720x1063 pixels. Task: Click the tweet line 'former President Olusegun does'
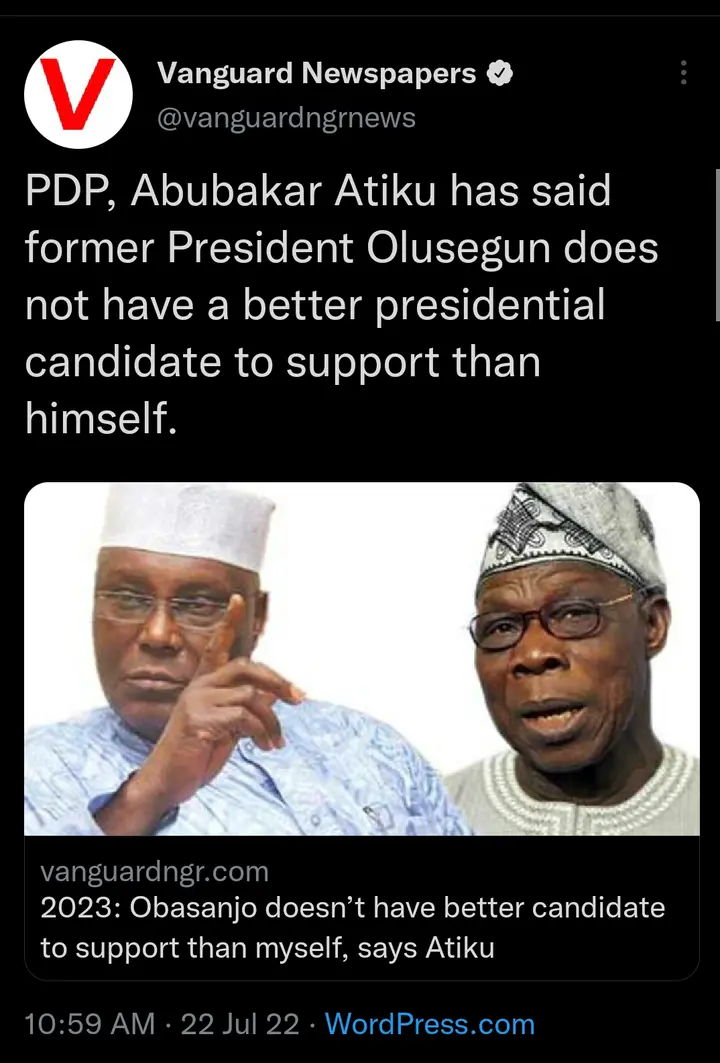(342, 248)
